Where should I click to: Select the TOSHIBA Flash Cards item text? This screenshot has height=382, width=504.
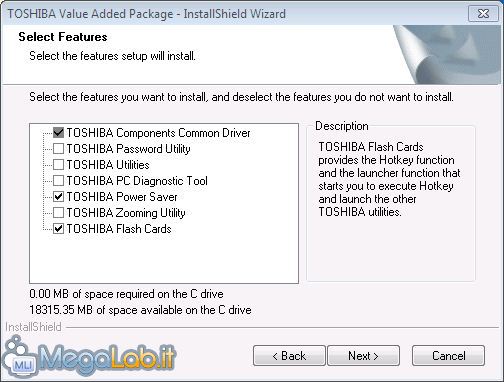pos(119,229)
